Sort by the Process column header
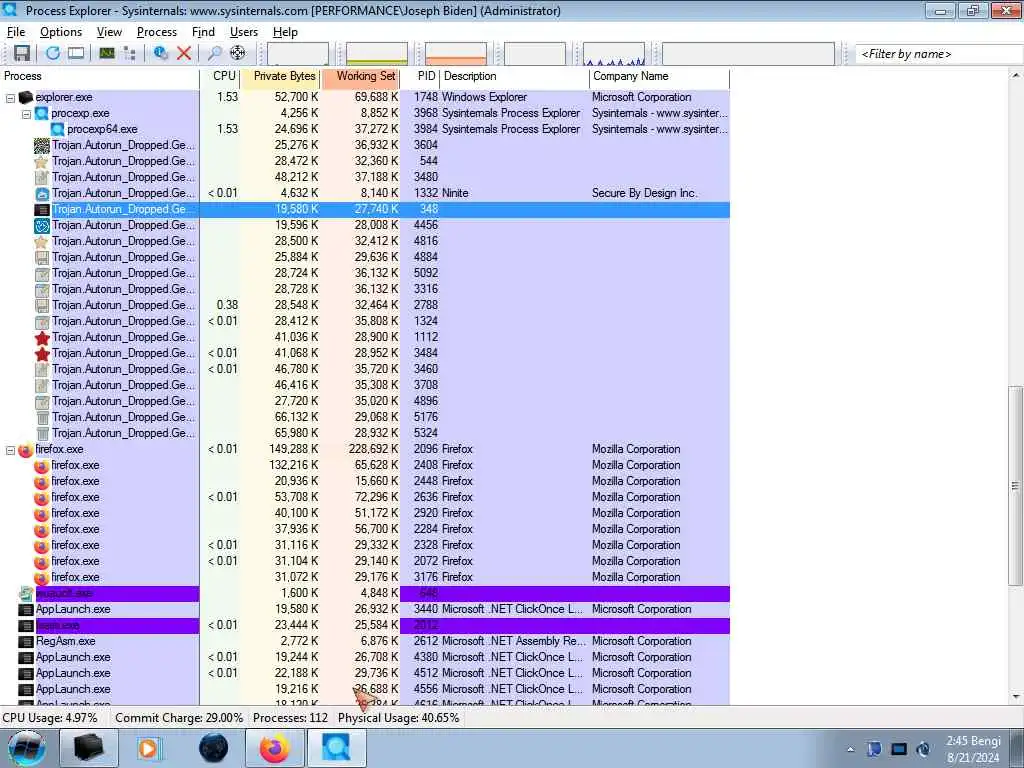The image size is (1024, 768). 100,76
